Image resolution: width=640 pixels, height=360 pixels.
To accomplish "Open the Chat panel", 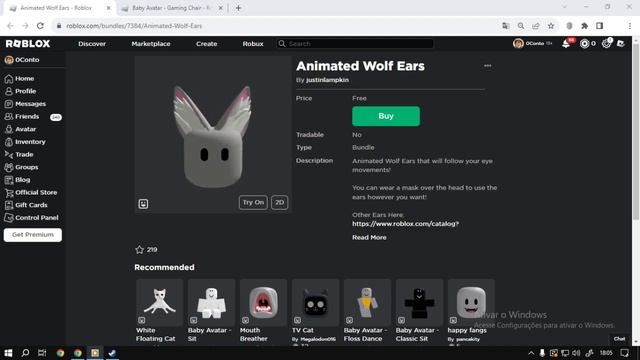I will pyautogui.click(x=619, y=339).
